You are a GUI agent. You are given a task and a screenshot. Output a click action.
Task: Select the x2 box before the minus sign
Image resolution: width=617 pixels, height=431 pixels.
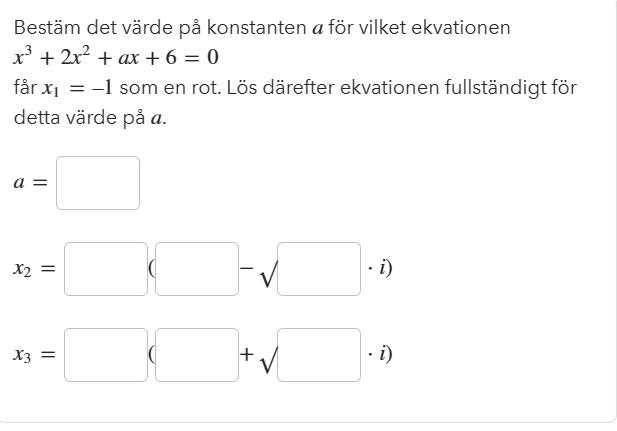coord(197,269)
